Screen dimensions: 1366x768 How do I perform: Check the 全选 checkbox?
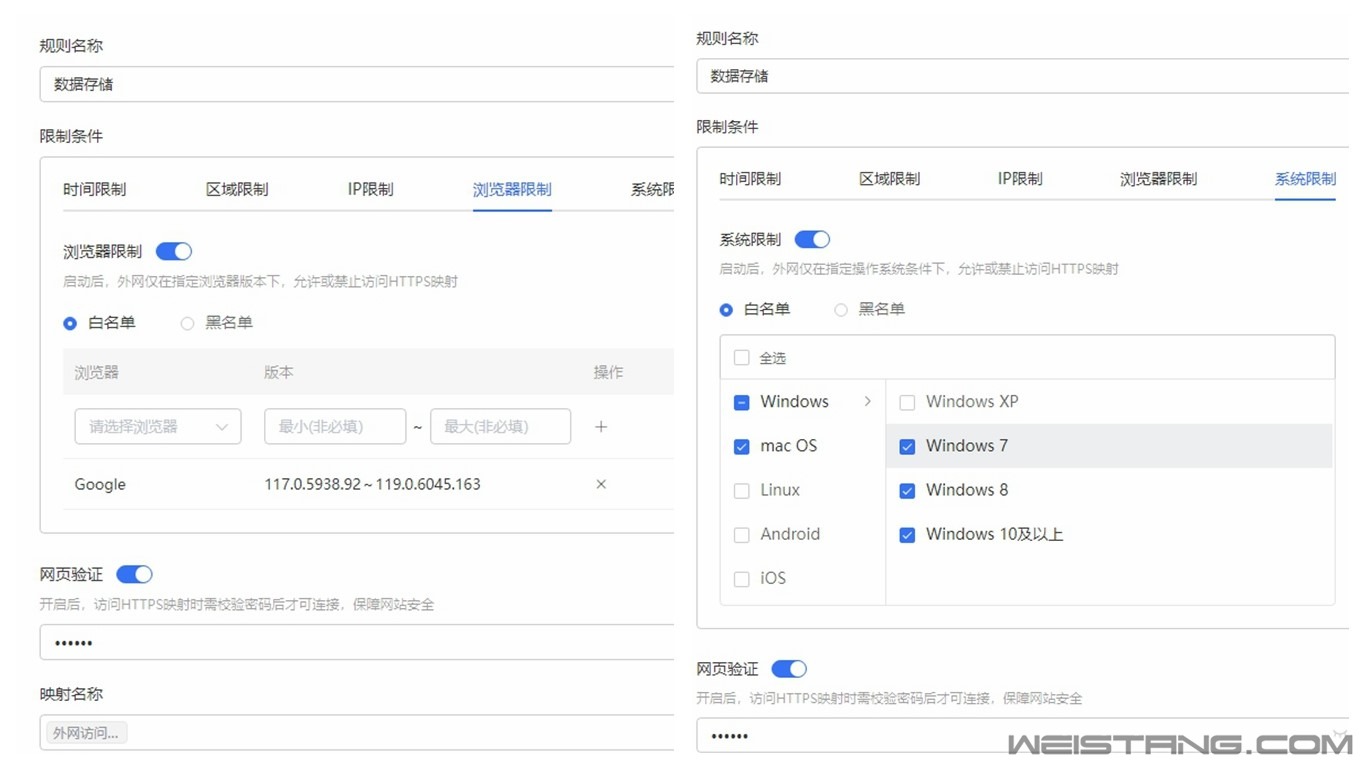click(741, 358)
